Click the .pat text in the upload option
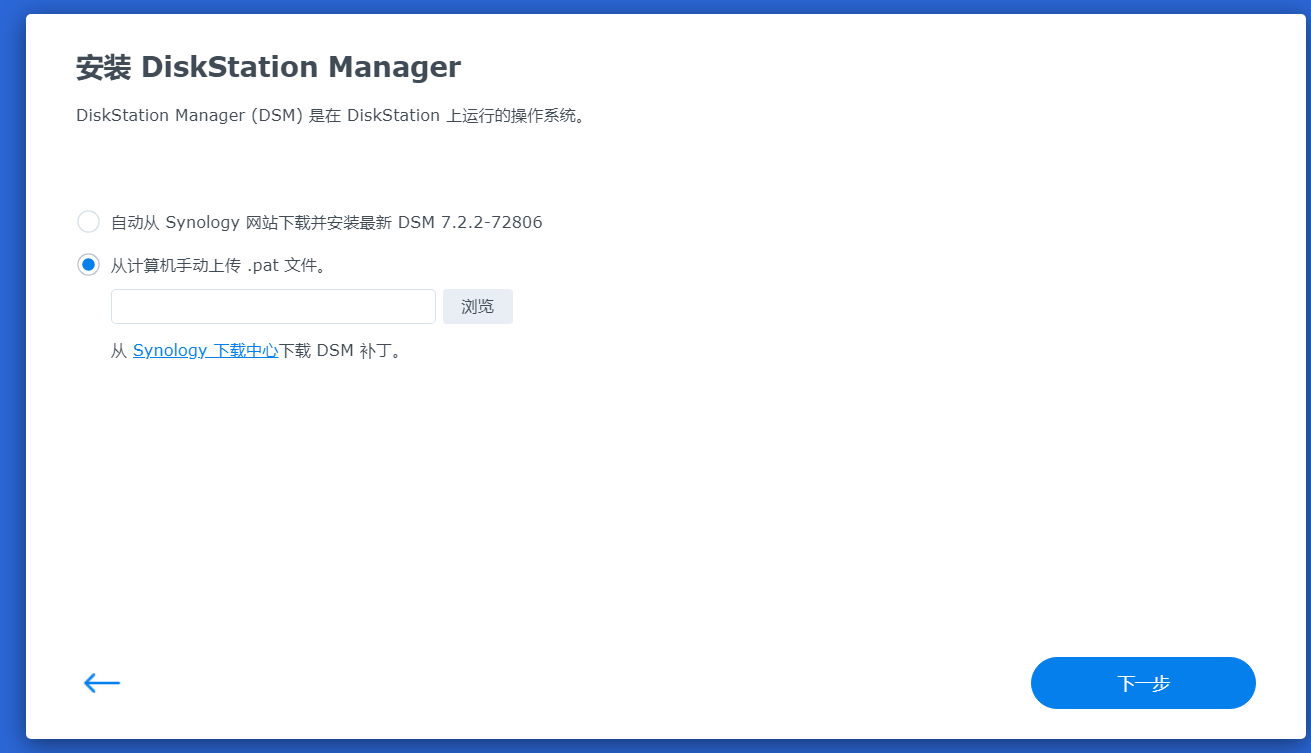Viewport: 1311px width, 753px height. 264,266
